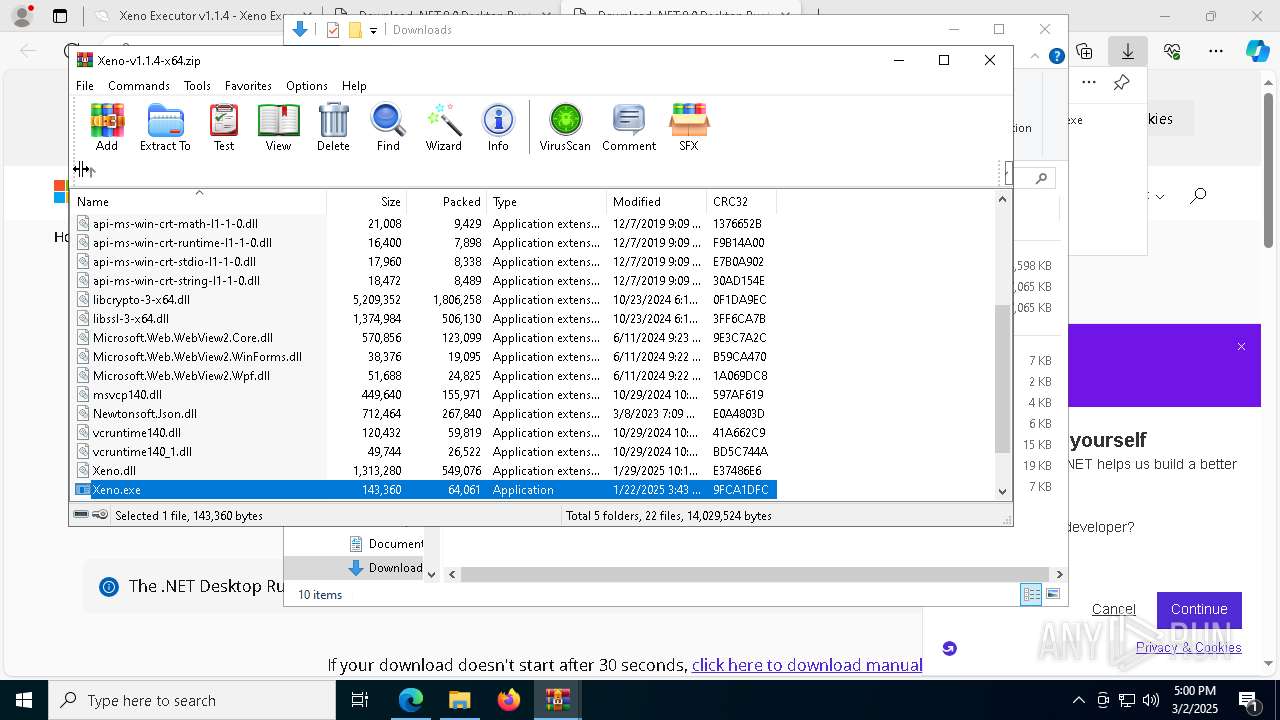Screen dimensions: 1280x720
Task: Select vcruntime140_1.dll in the list
Action: 424,452
